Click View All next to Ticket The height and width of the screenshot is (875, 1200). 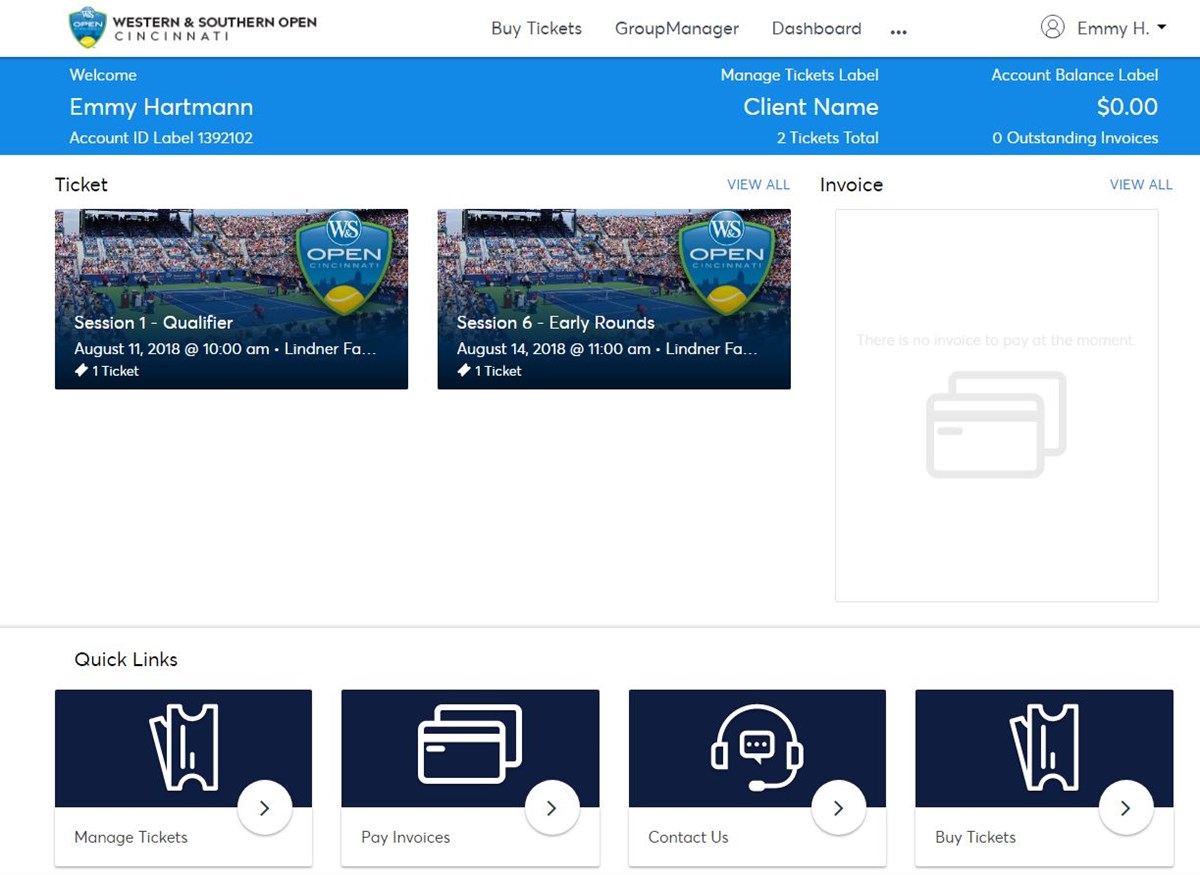pyautogui.click(x=758, y=185)
